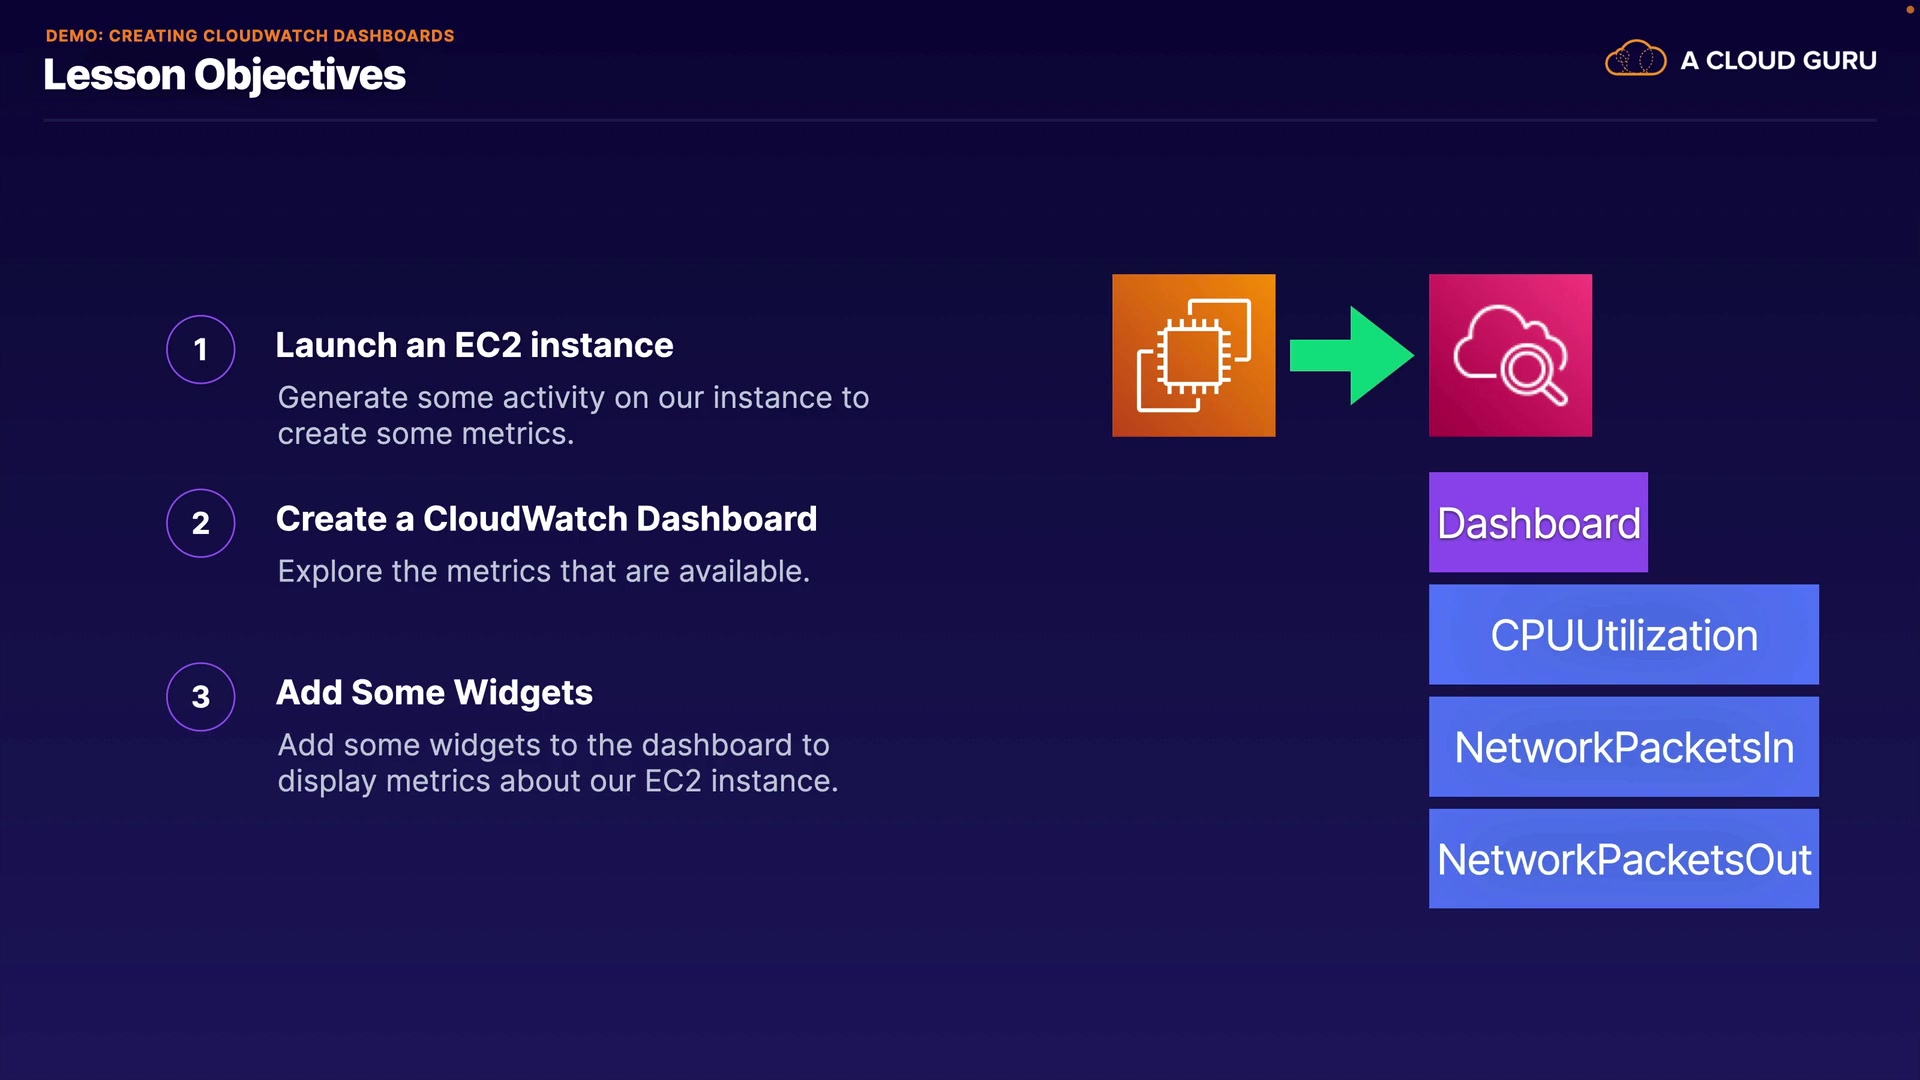Click the green right-pointing arrow
The image size is (1920, 1080).
click(x=1352, y=355)
